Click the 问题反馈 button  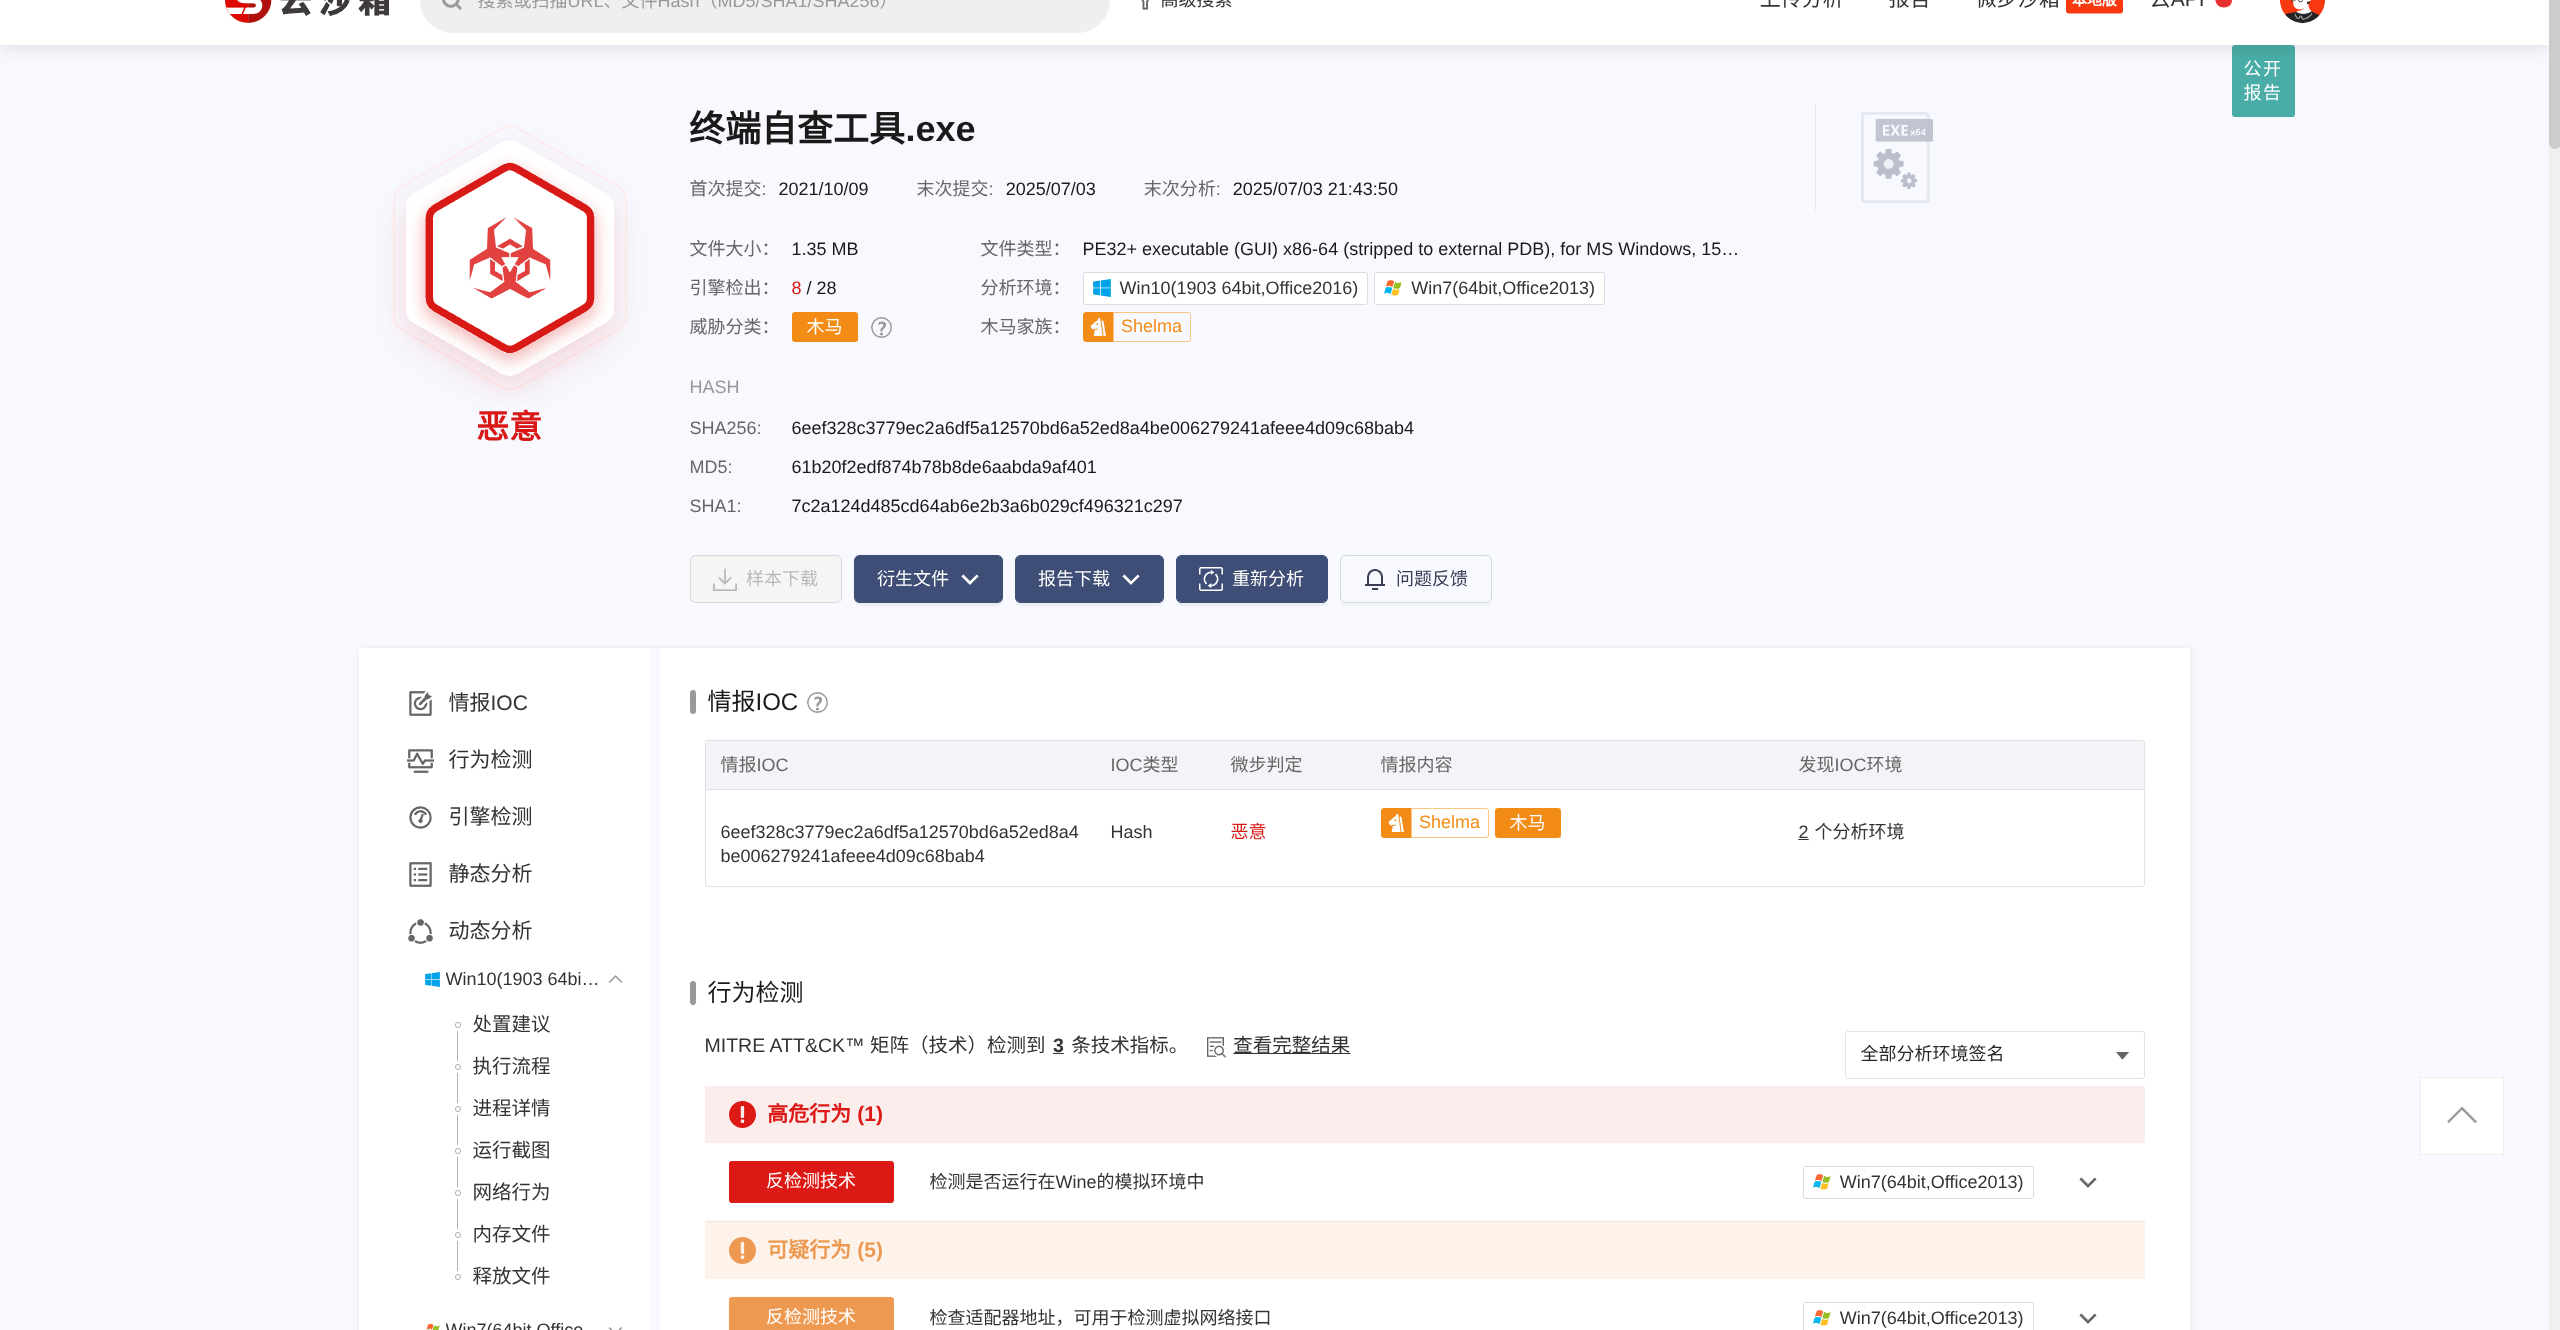pyautogui.click(x=1415, y=579)
